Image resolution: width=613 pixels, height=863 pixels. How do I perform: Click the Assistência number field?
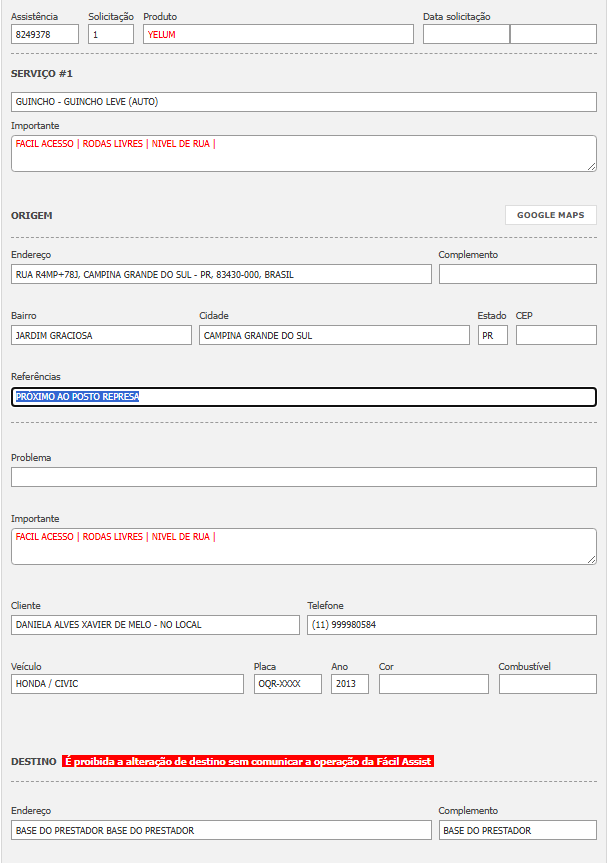pyautogui.click(x=45, y=34)
